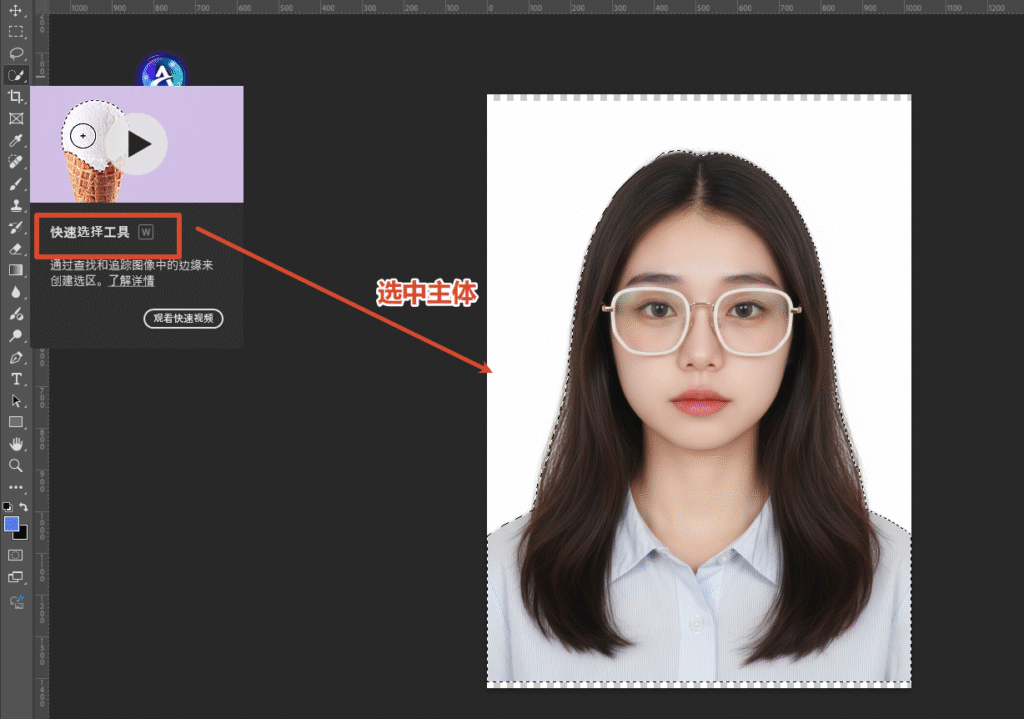Viewport: 1024px width, 719px height.
Task: Select the Rectangle shape tool
Action: tap(16, 422)
